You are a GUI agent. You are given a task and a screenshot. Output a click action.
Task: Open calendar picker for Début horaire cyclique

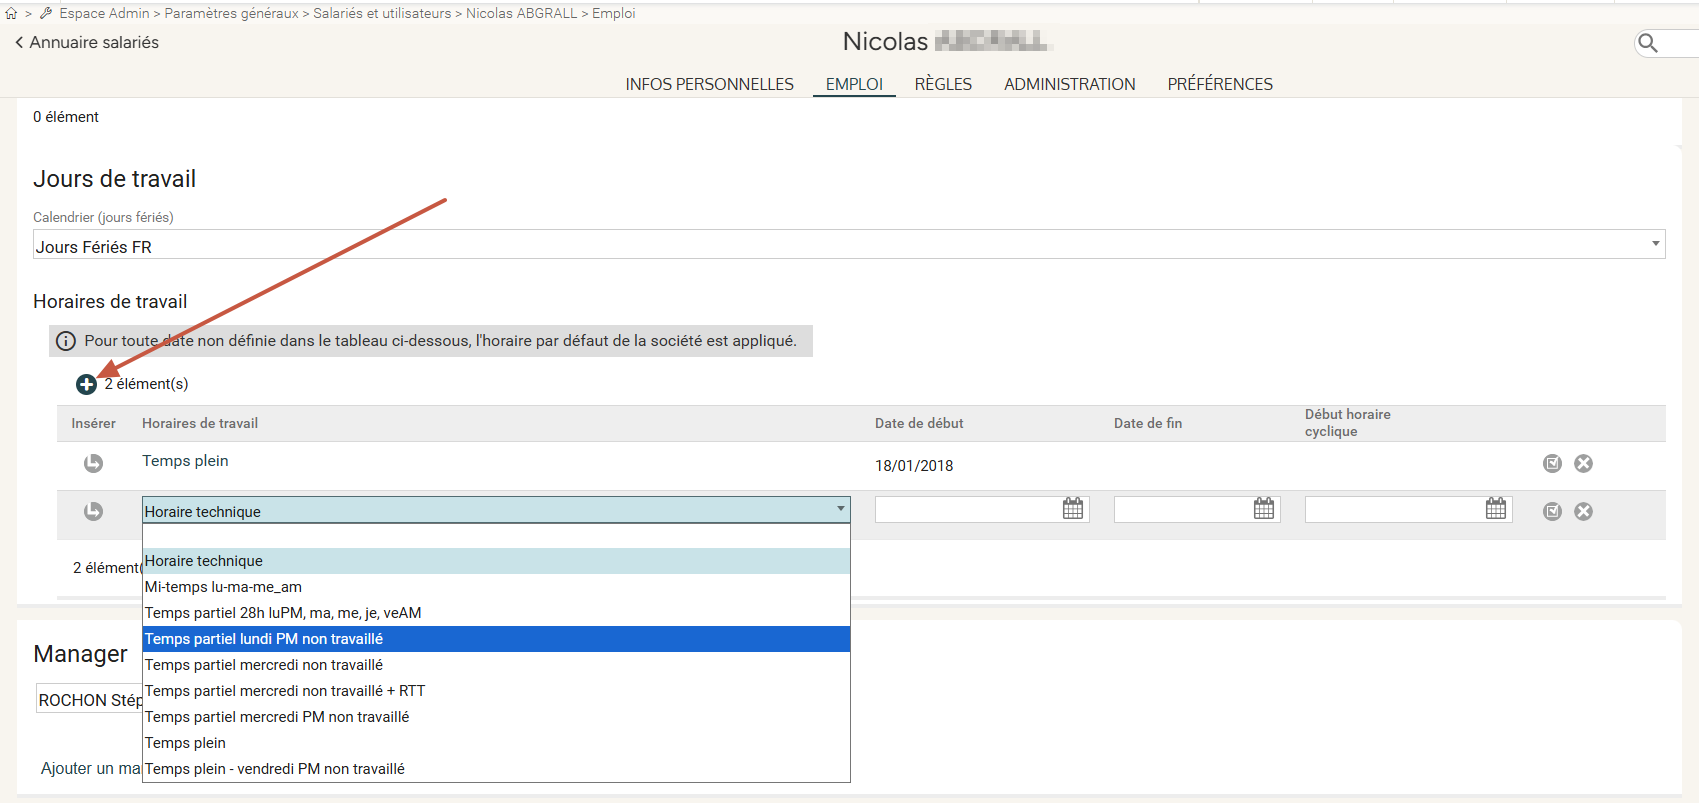click(1495, 509)
